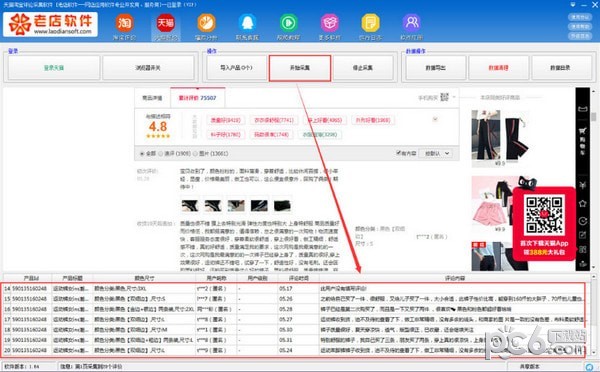
Task: Click the software version 1.84 status text
Action: point(21,367)
